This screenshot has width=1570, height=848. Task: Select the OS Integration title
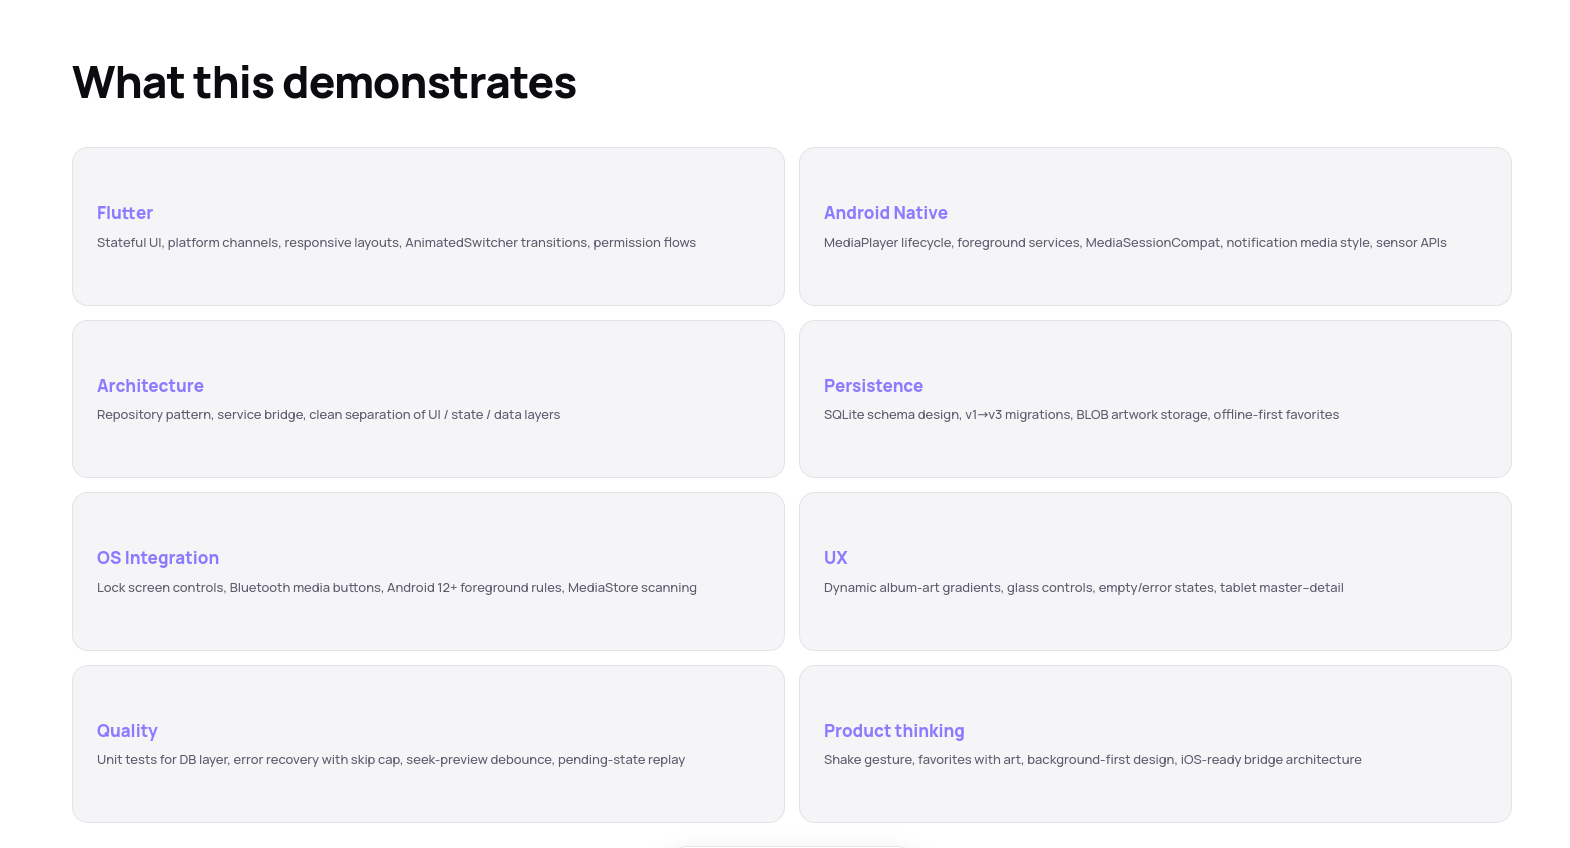[x=158, y=558]
